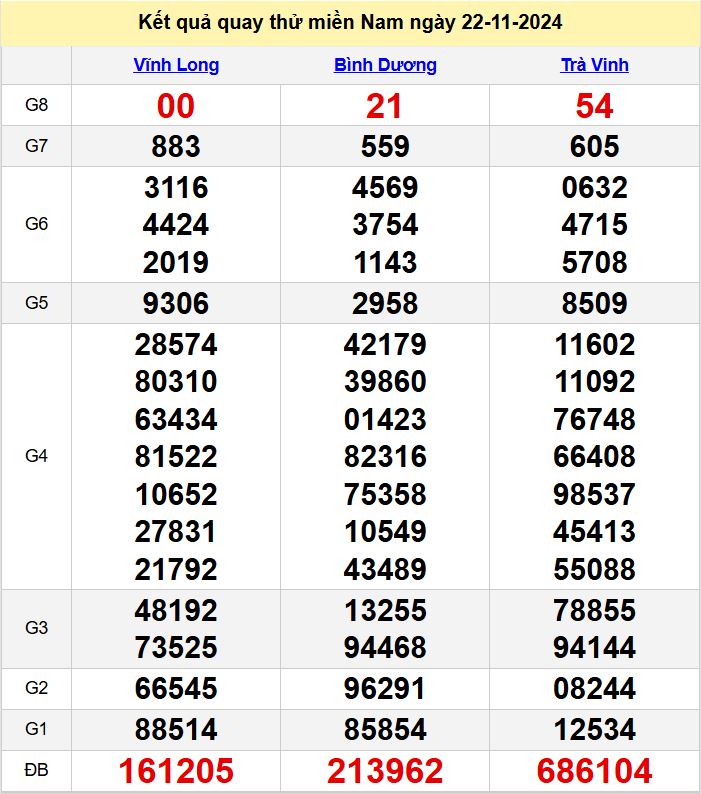
Task: Click G6 number 5708
Action: pos(594,262)
